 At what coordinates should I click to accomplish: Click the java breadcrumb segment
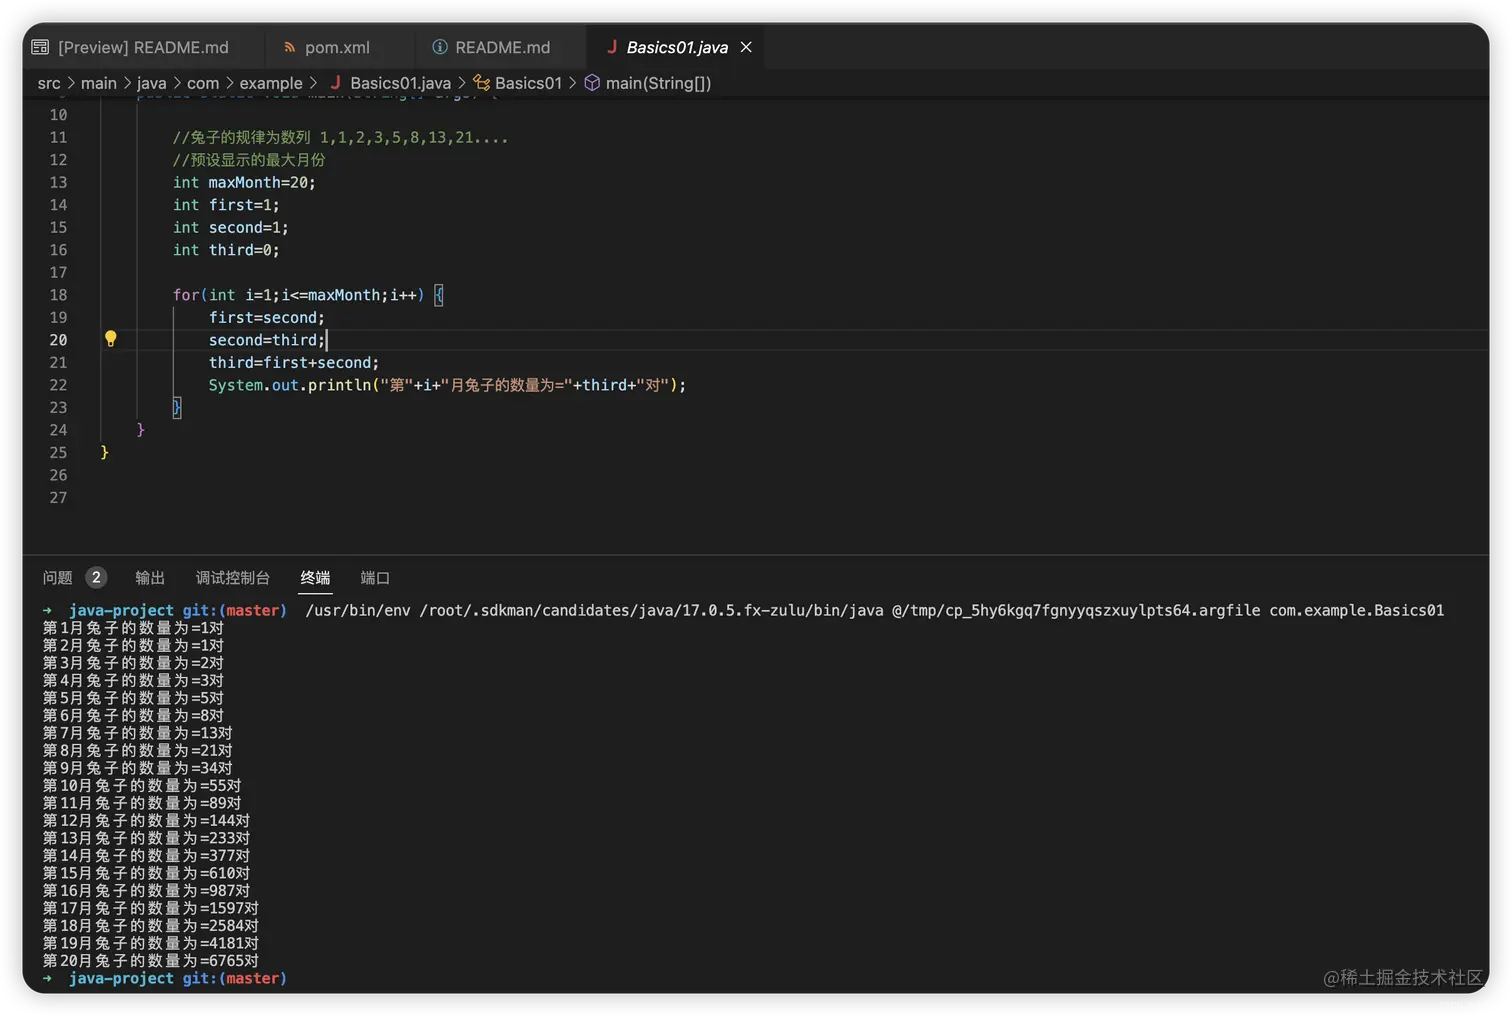coord(152,83)
